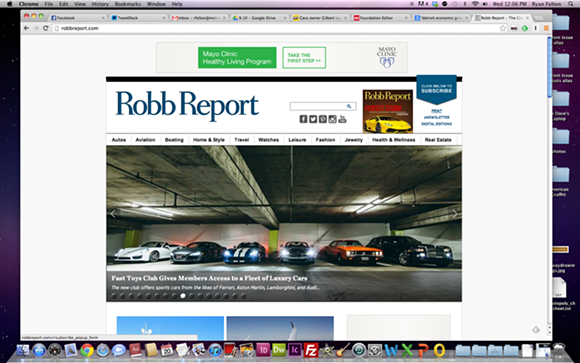Launch Adobe Dreamweaver from the dock

pyautogui.click(x=279, y=350)
